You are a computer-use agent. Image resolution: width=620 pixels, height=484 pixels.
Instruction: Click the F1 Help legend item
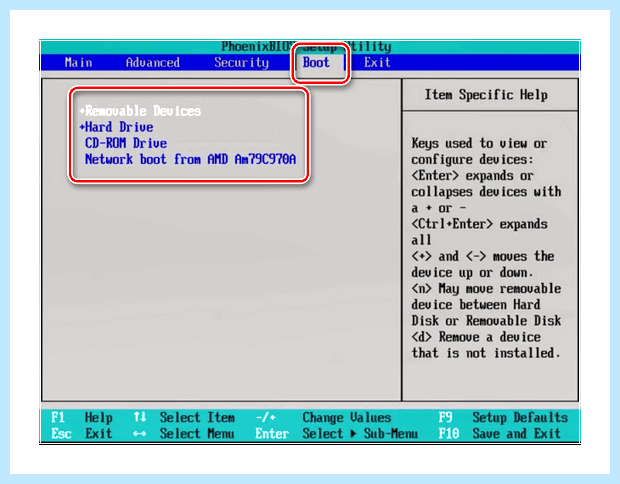click(x=82, y=418)
